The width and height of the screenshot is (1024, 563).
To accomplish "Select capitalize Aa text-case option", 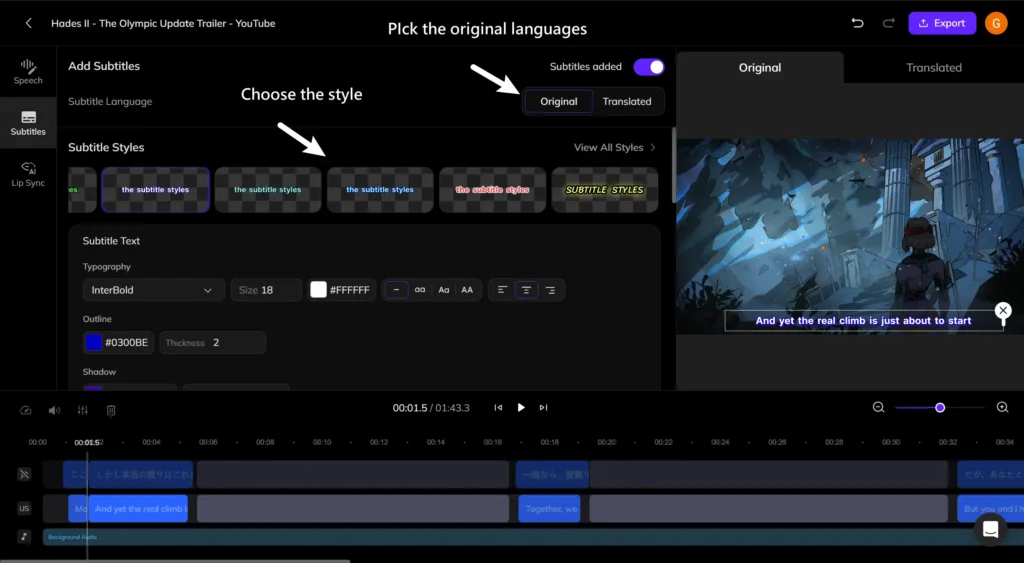I will tap(443, 290).
